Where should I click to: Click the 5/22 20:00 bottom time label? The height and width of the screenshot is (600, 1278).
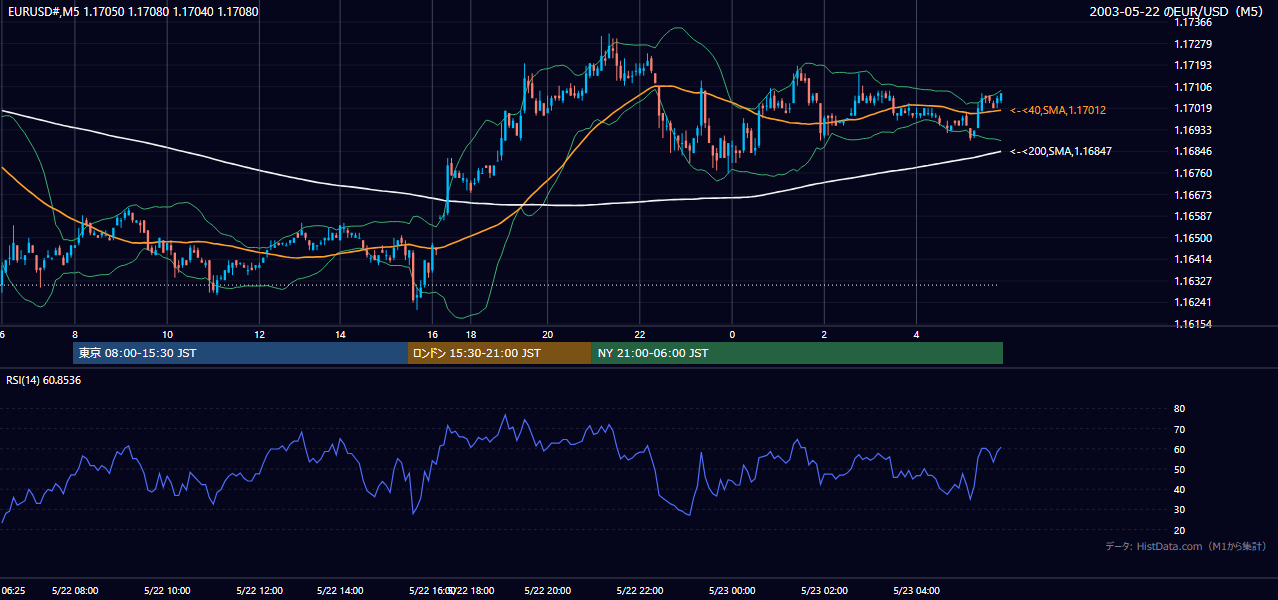pyautogui.click(x=547, y=590)
